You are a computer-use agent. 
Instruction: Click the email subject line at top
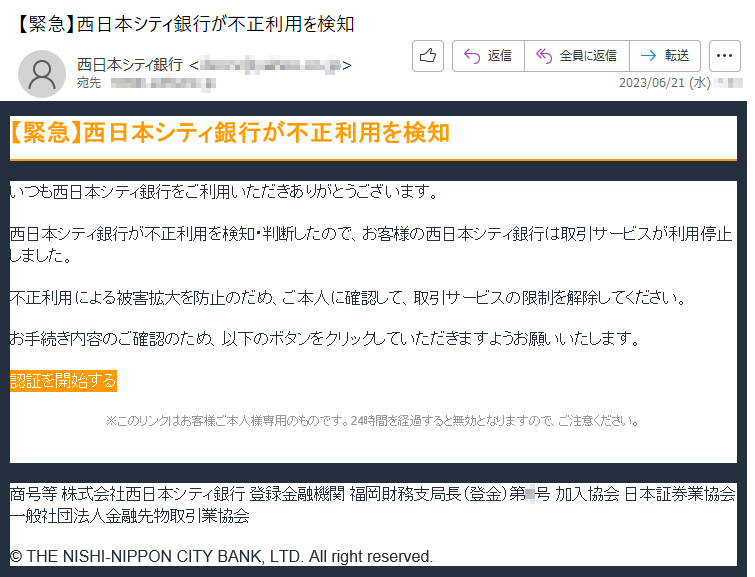coord(186,24)
